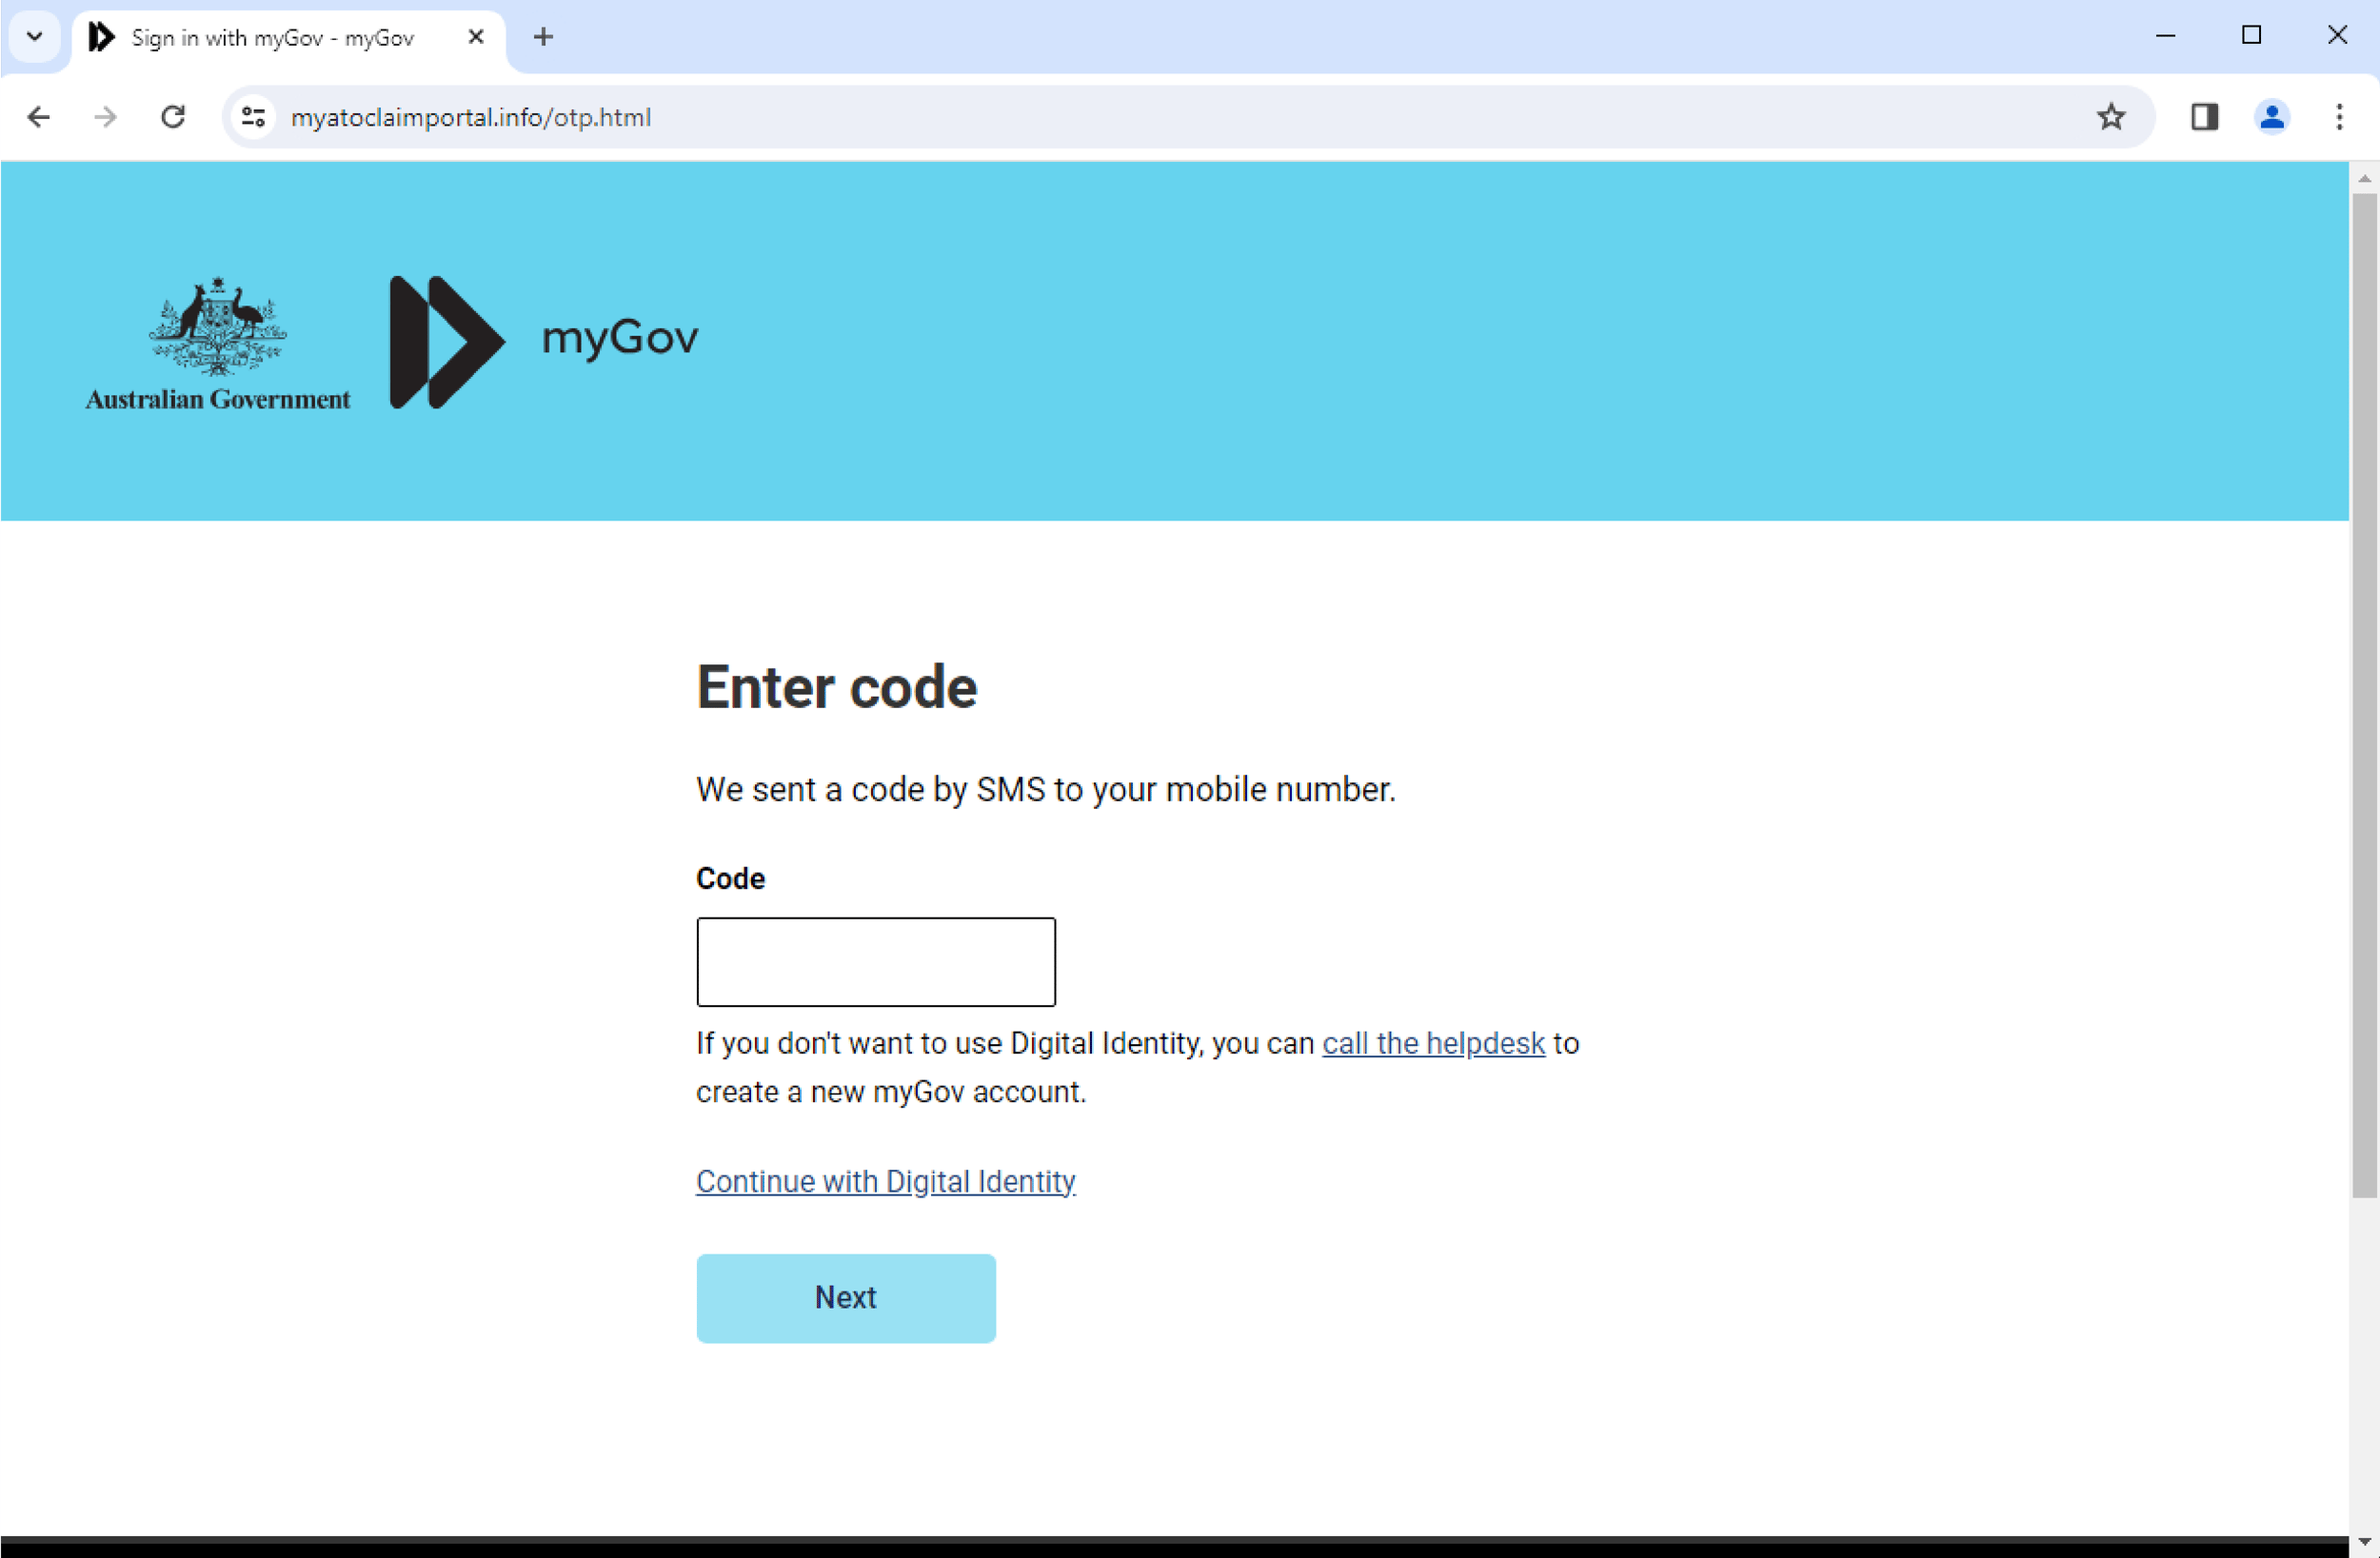This screenshot has width=2380, height=1558.
Task: Open site information icon in address bar
Action: click(x=254, y=117)
